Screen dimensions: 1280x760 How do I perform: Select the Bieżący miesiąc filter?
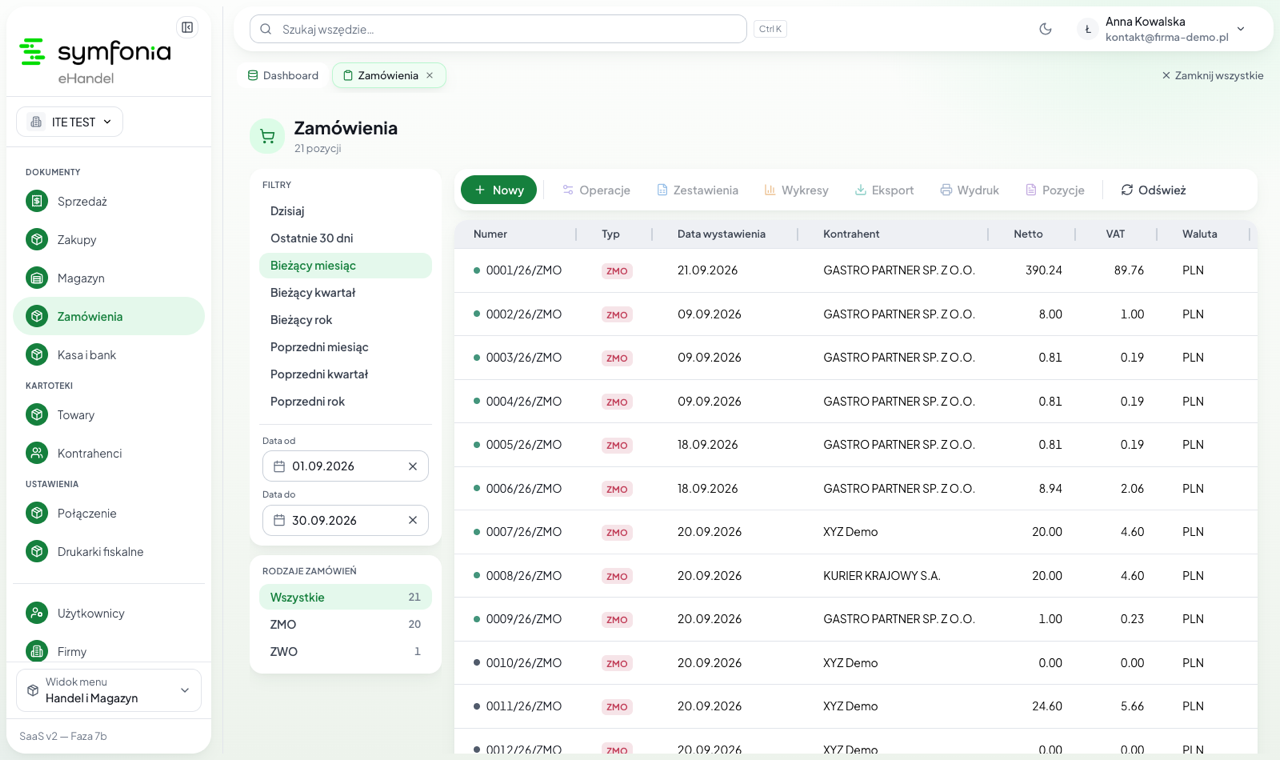point(345,265)
